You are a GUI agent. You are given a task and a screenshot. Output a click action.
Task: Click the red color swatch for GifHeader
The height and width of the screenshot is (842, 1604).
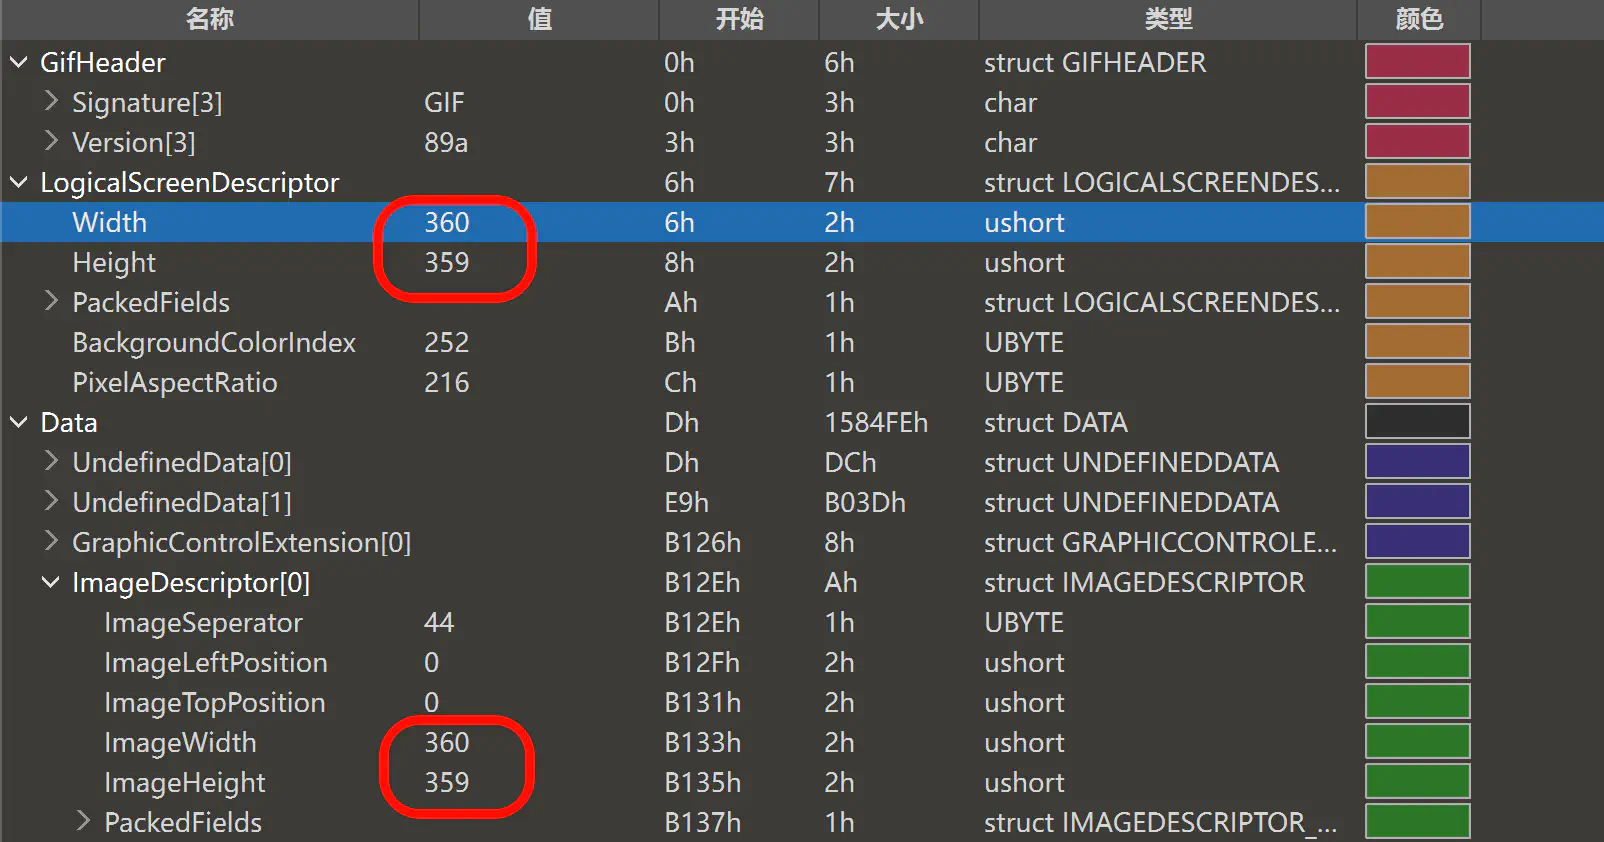[1417, 62]
